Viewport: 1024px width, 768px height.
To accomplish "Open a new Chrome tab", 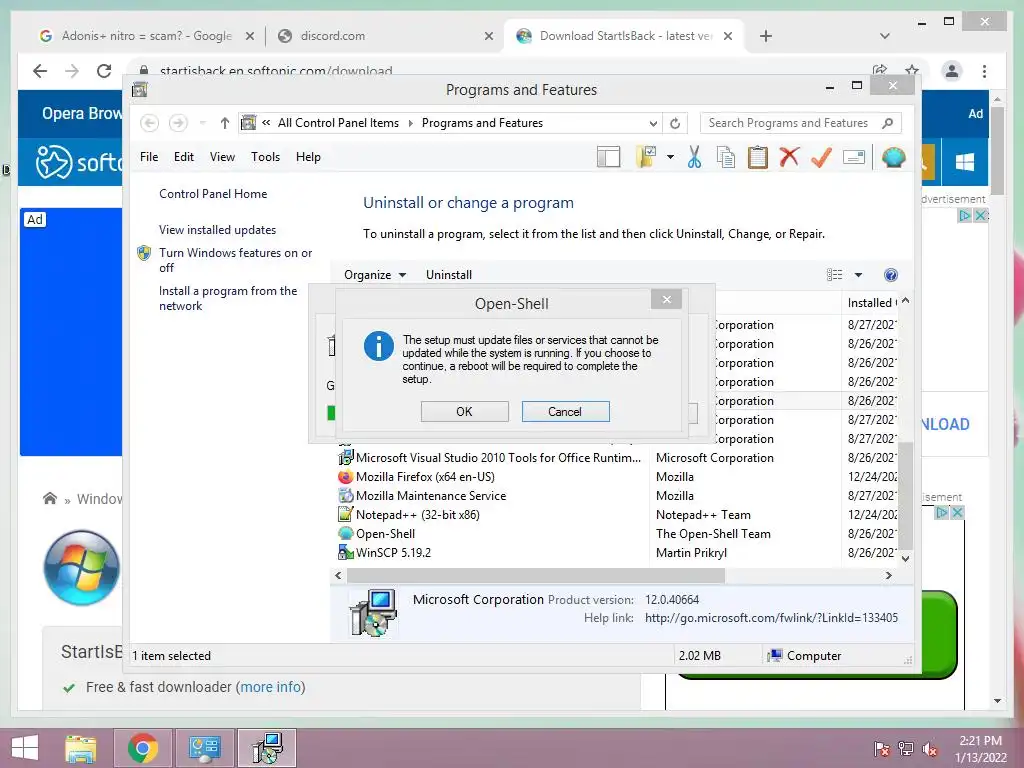I will [766, 36].
